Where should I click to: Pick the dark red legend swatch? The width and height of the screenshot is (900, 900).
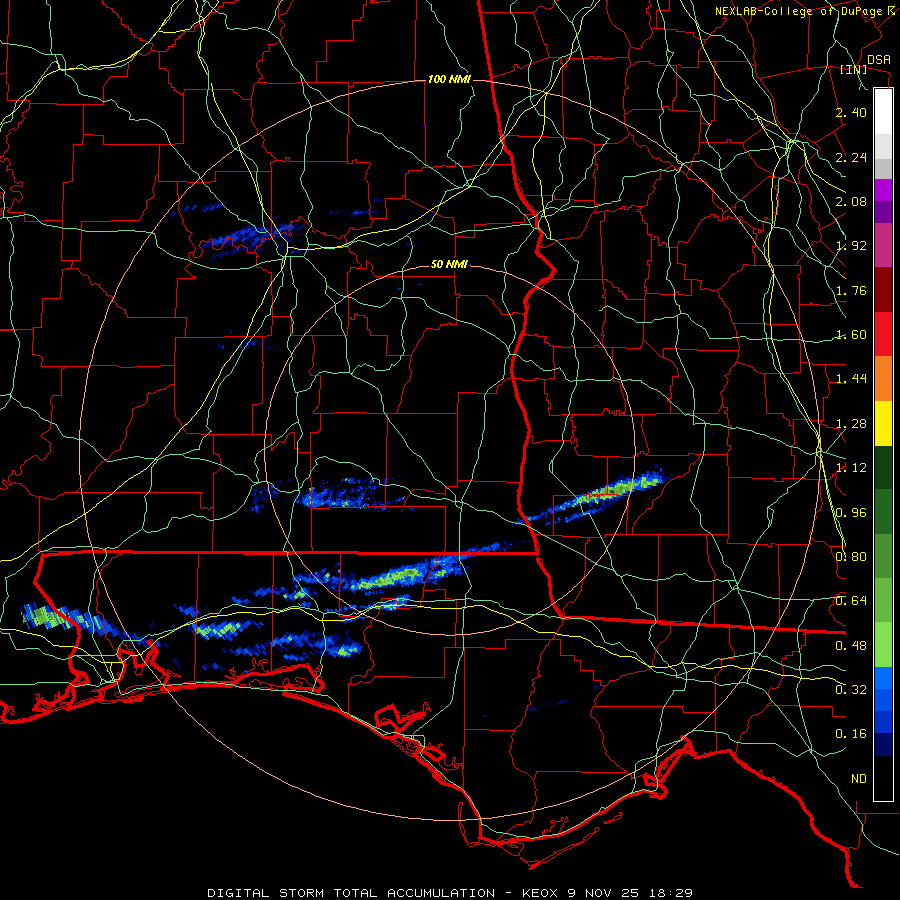coord(883,290)
